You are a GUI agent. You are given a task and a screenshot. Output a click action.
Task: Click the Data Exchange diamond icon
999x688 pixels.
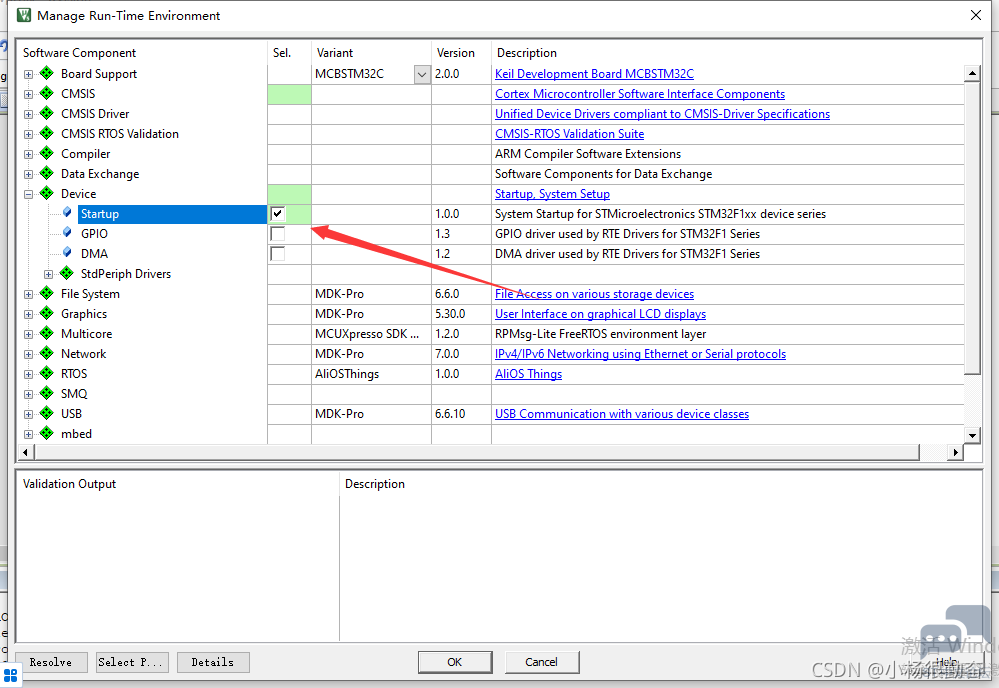click(47, 173)
